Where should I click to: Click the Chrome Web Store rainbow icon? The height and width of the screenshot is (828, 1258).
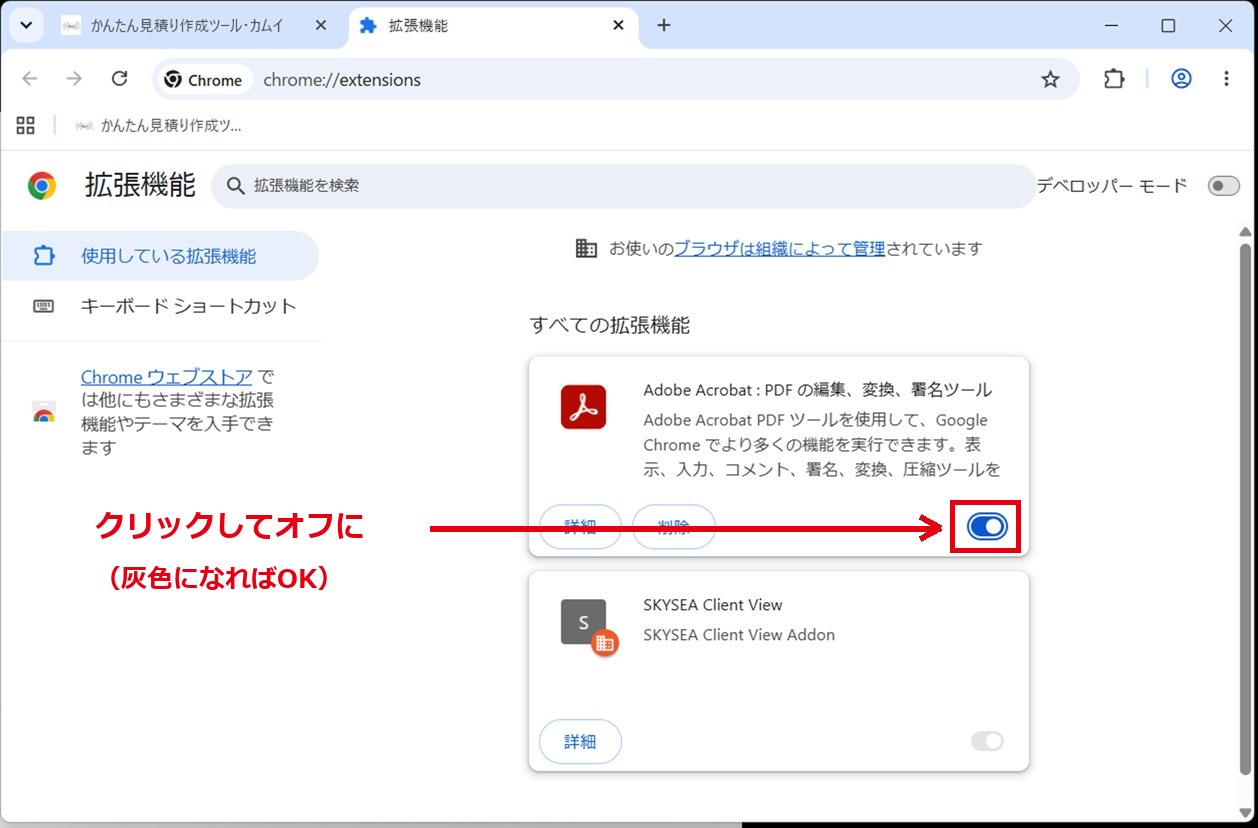43,412
